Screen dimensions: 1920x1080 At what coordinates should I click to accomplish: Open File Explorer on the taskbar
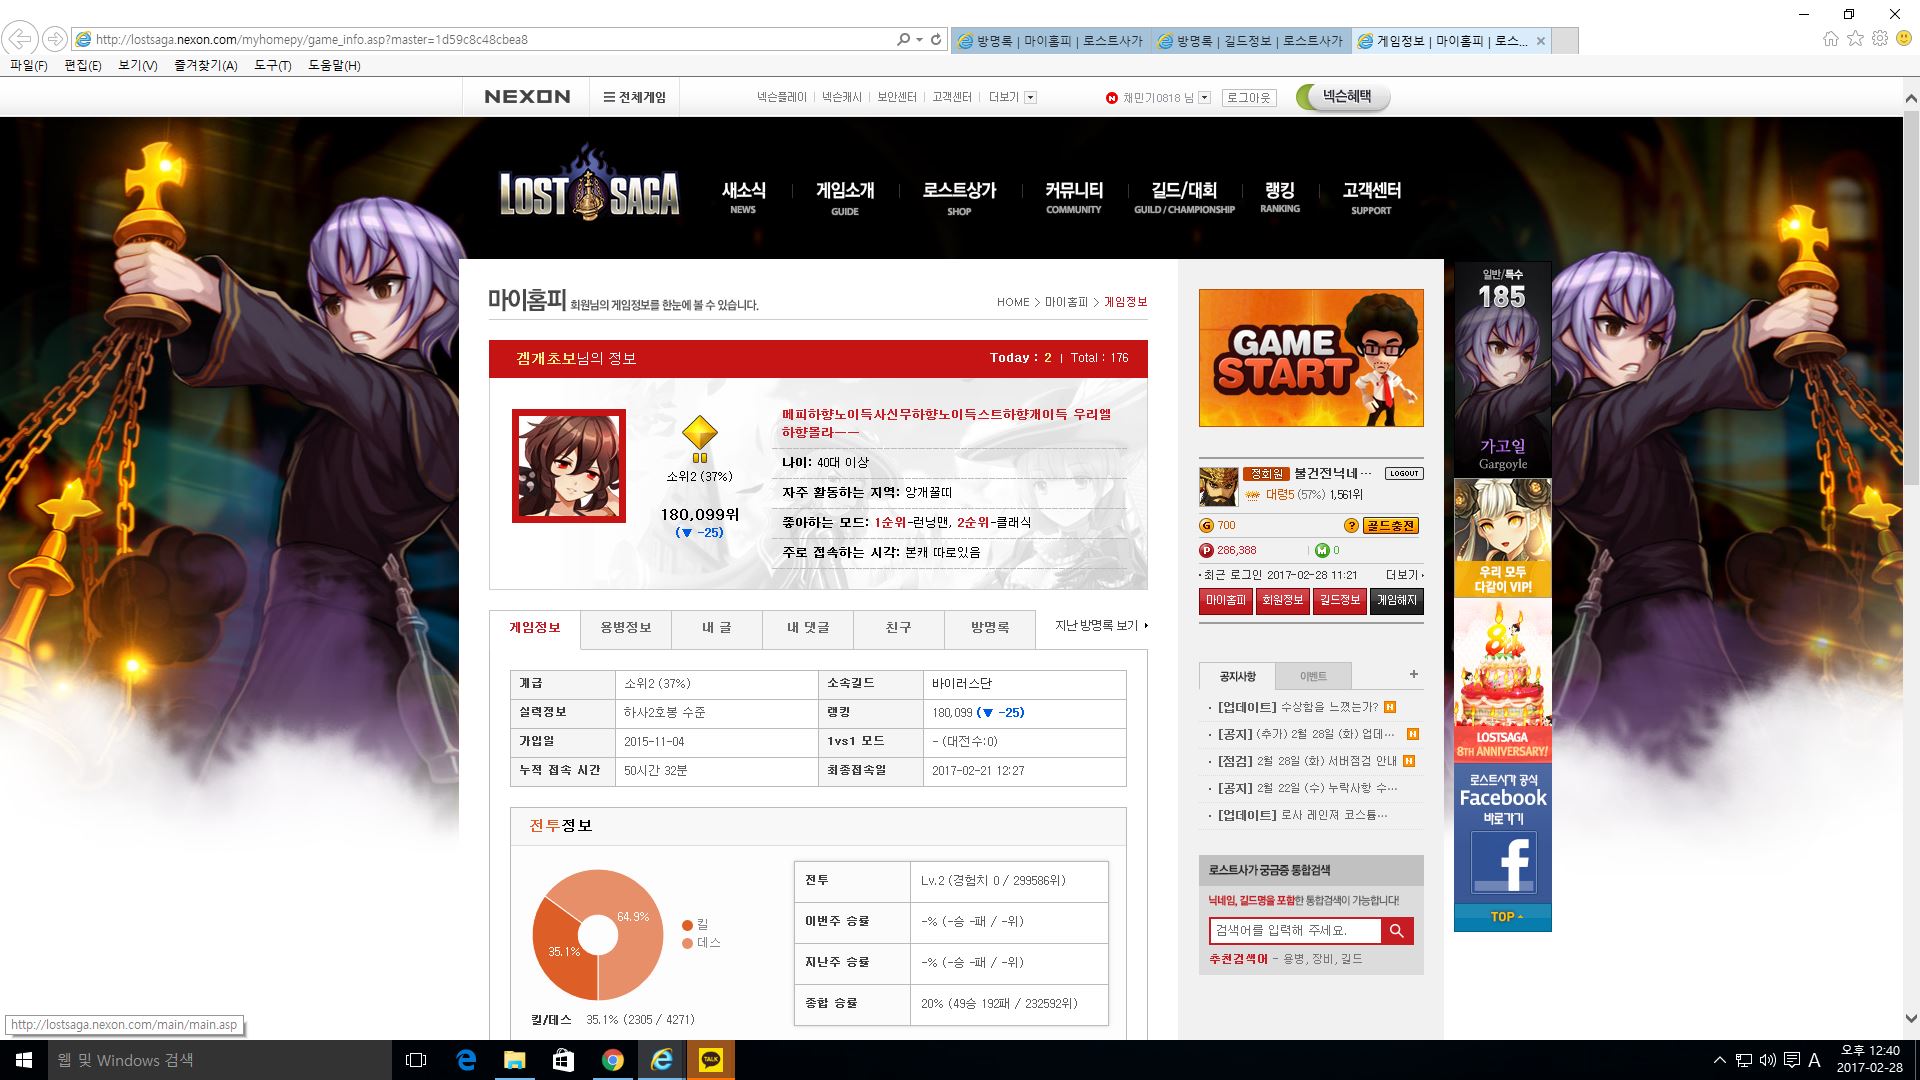pos(514,1060)
